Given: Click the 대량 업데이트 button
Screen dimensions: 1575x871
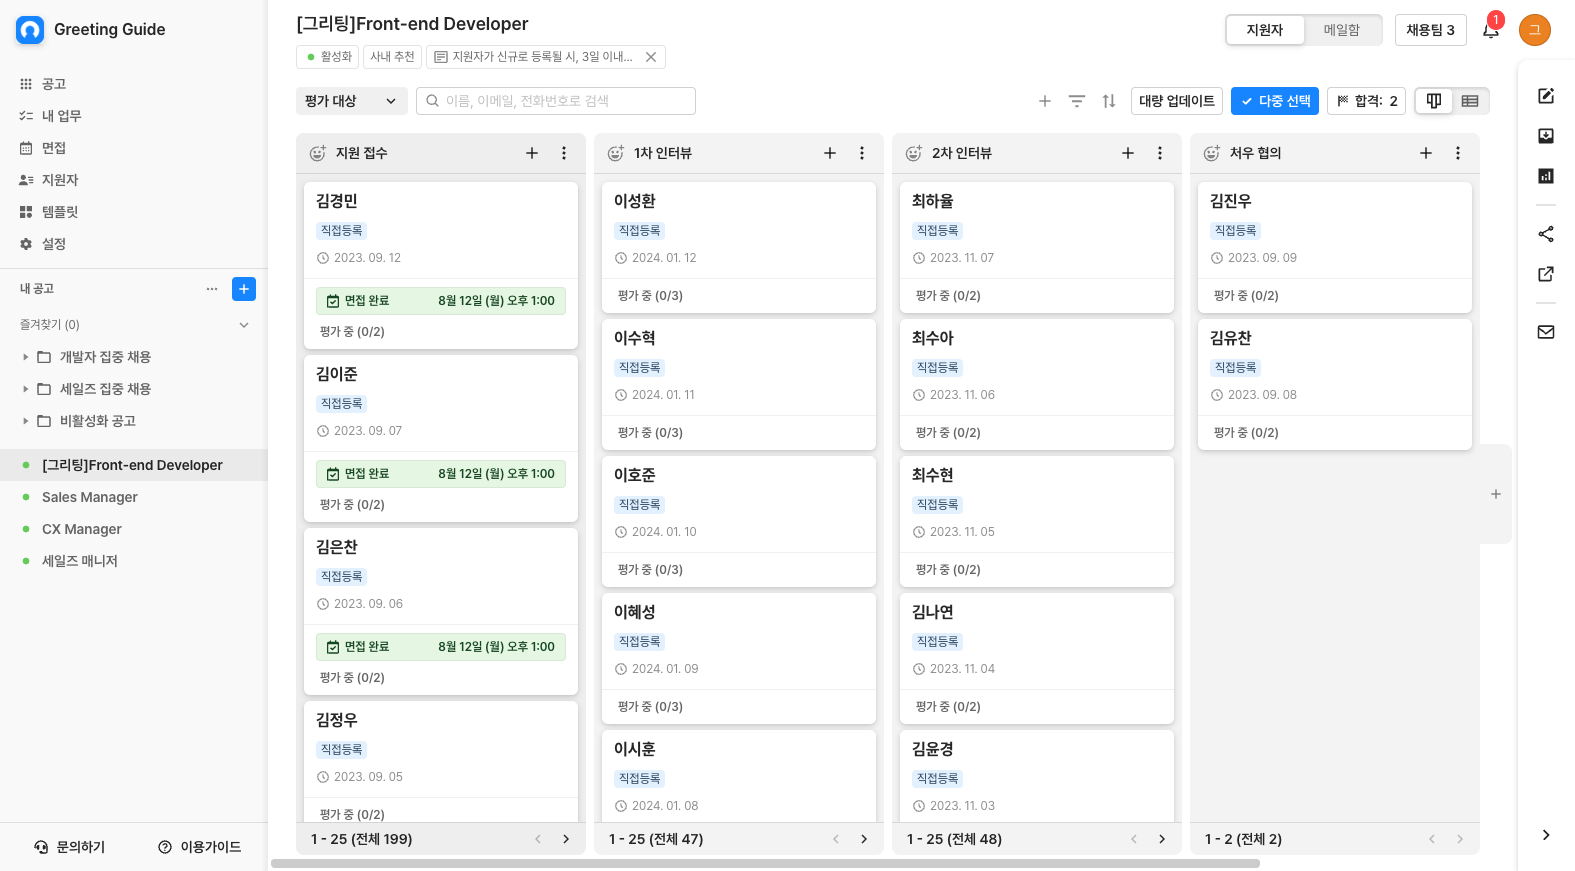Looking at the screenshot, I should (x=1177, y=101).
